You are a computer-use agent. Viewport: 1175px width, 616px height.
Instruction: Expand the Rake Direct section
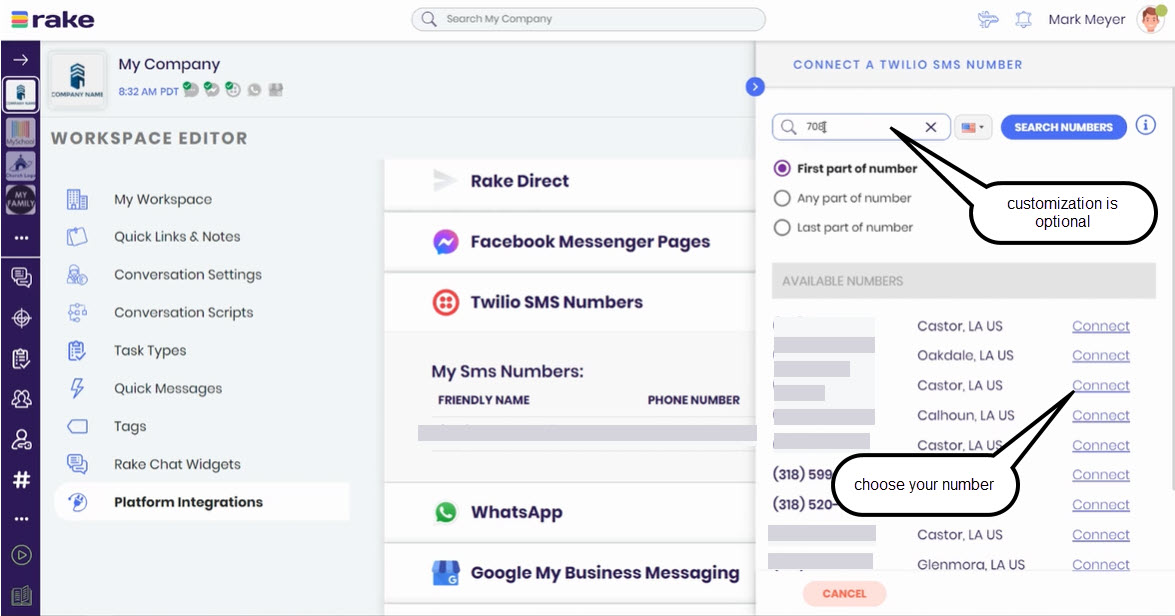pos(570,181)
